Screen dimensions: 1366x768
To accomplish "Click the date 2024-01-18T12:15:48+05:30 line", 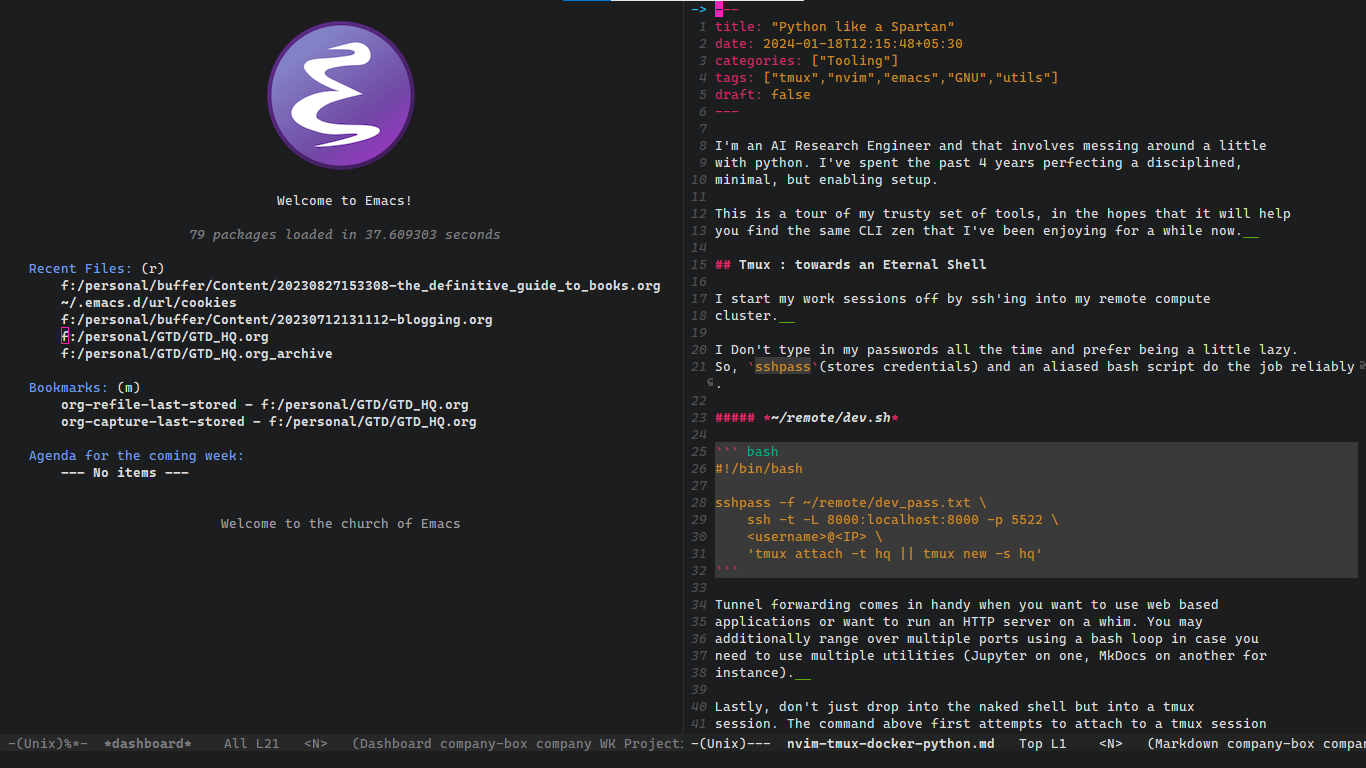I will 839,43.
